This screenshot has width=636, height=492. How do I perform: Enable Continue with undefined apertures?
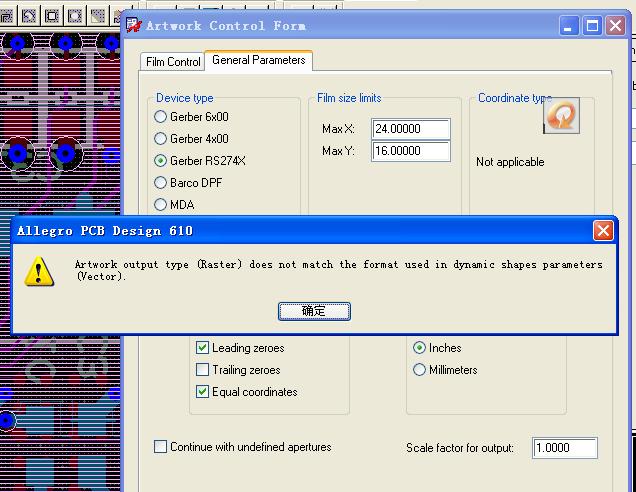click(160, 447)
